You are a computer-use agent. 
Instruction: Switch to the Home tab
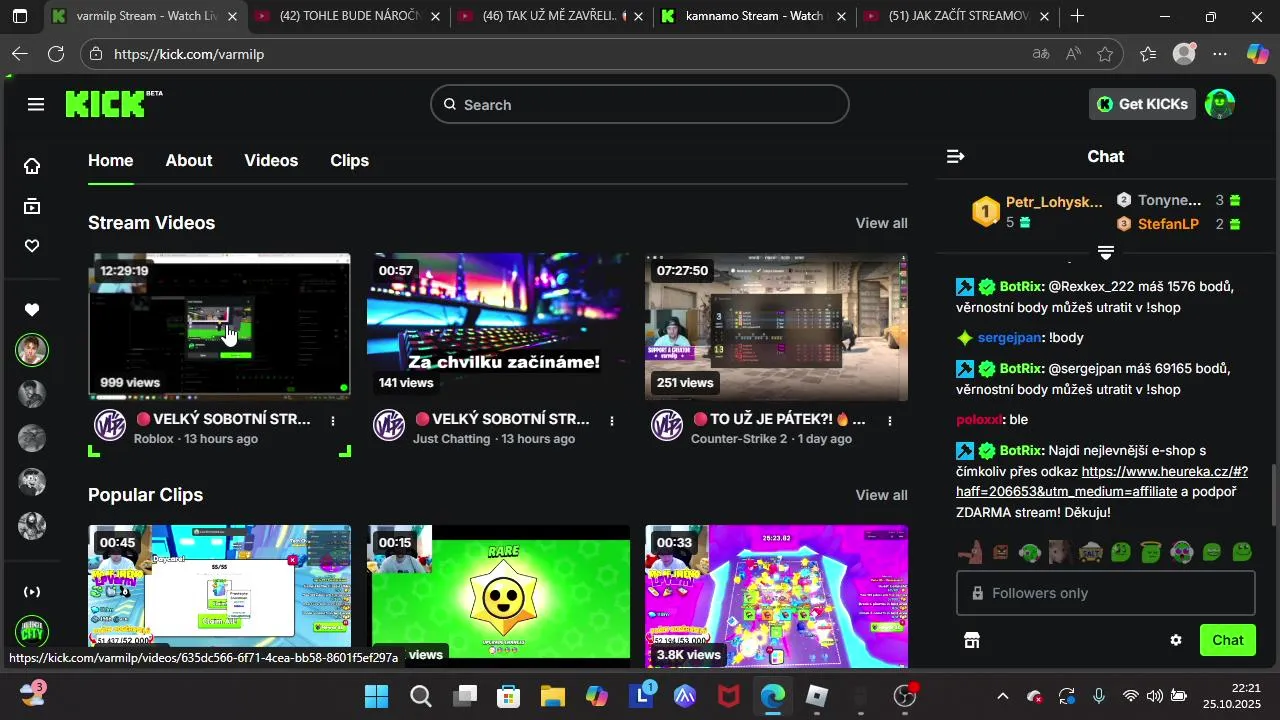point(110,160)
